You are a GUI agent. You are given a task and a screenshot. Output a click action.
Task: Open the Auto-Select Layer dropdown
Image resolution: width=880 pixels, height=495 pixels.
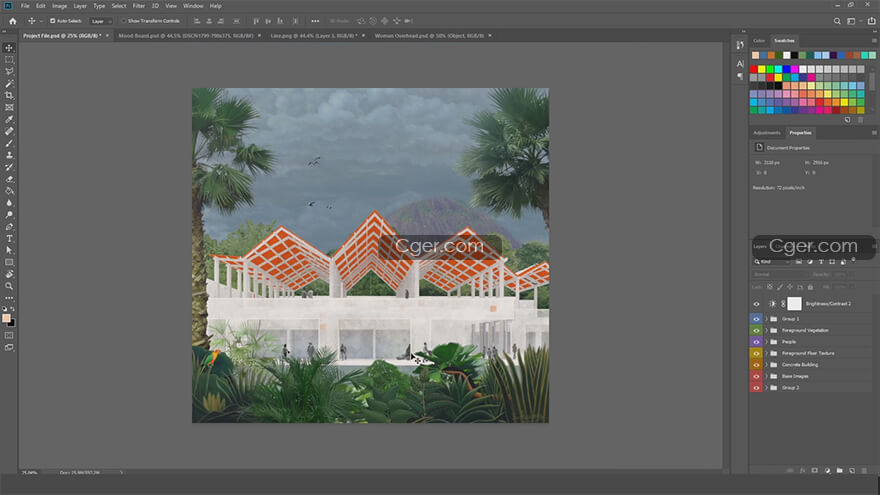(x=101, y=21)
